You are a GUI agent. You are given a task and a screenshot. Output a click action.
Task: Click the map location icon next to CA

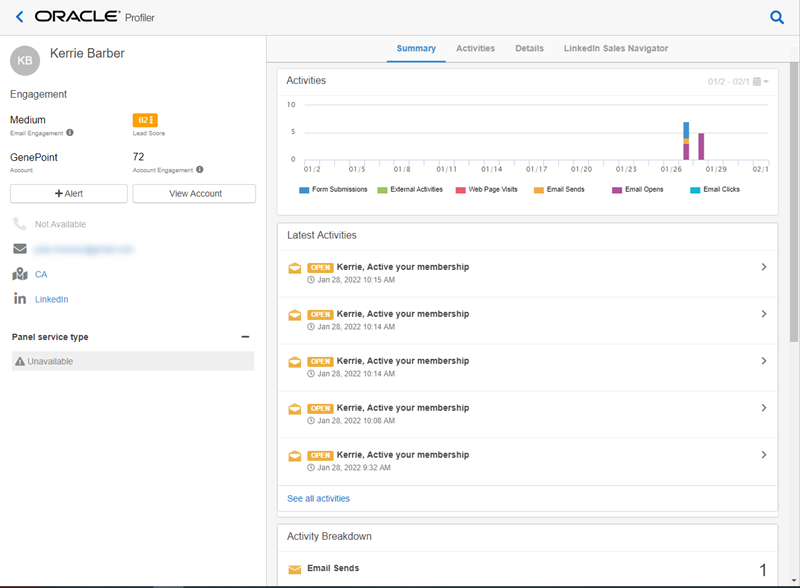coord(20,274)
